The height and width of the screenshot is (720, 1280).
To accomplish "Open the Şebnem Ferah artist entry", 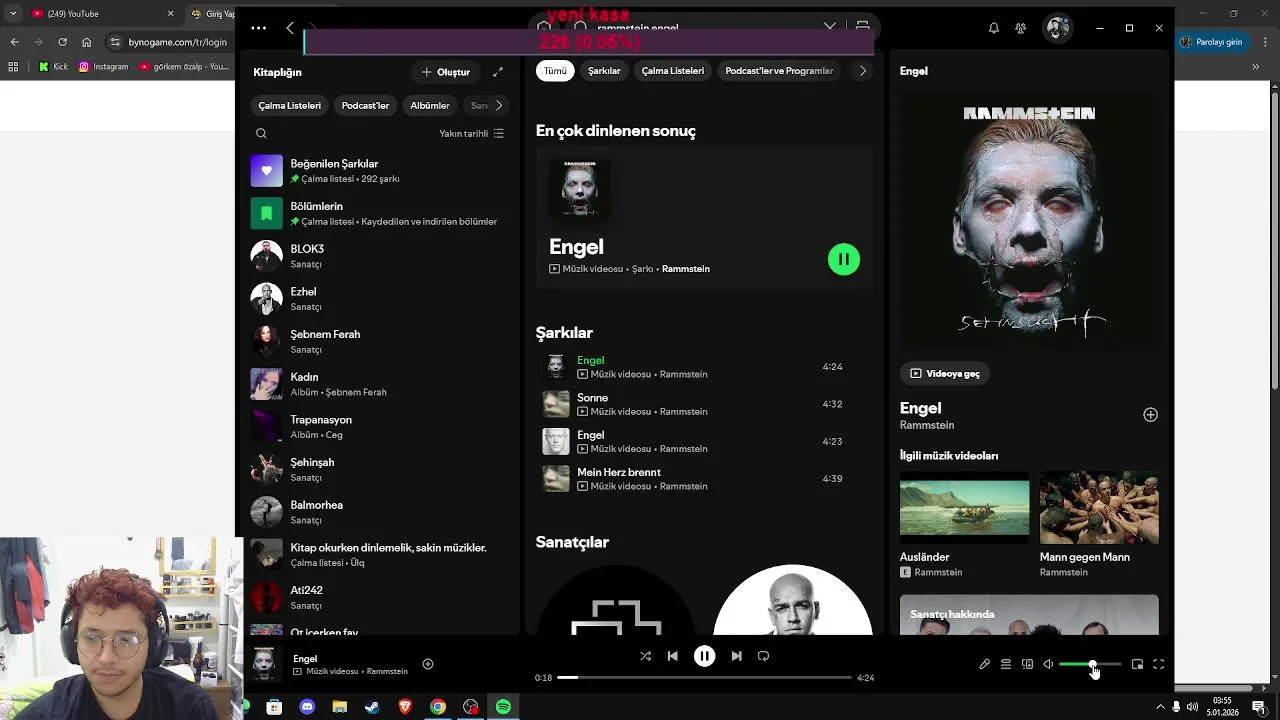I will [380, 341].
